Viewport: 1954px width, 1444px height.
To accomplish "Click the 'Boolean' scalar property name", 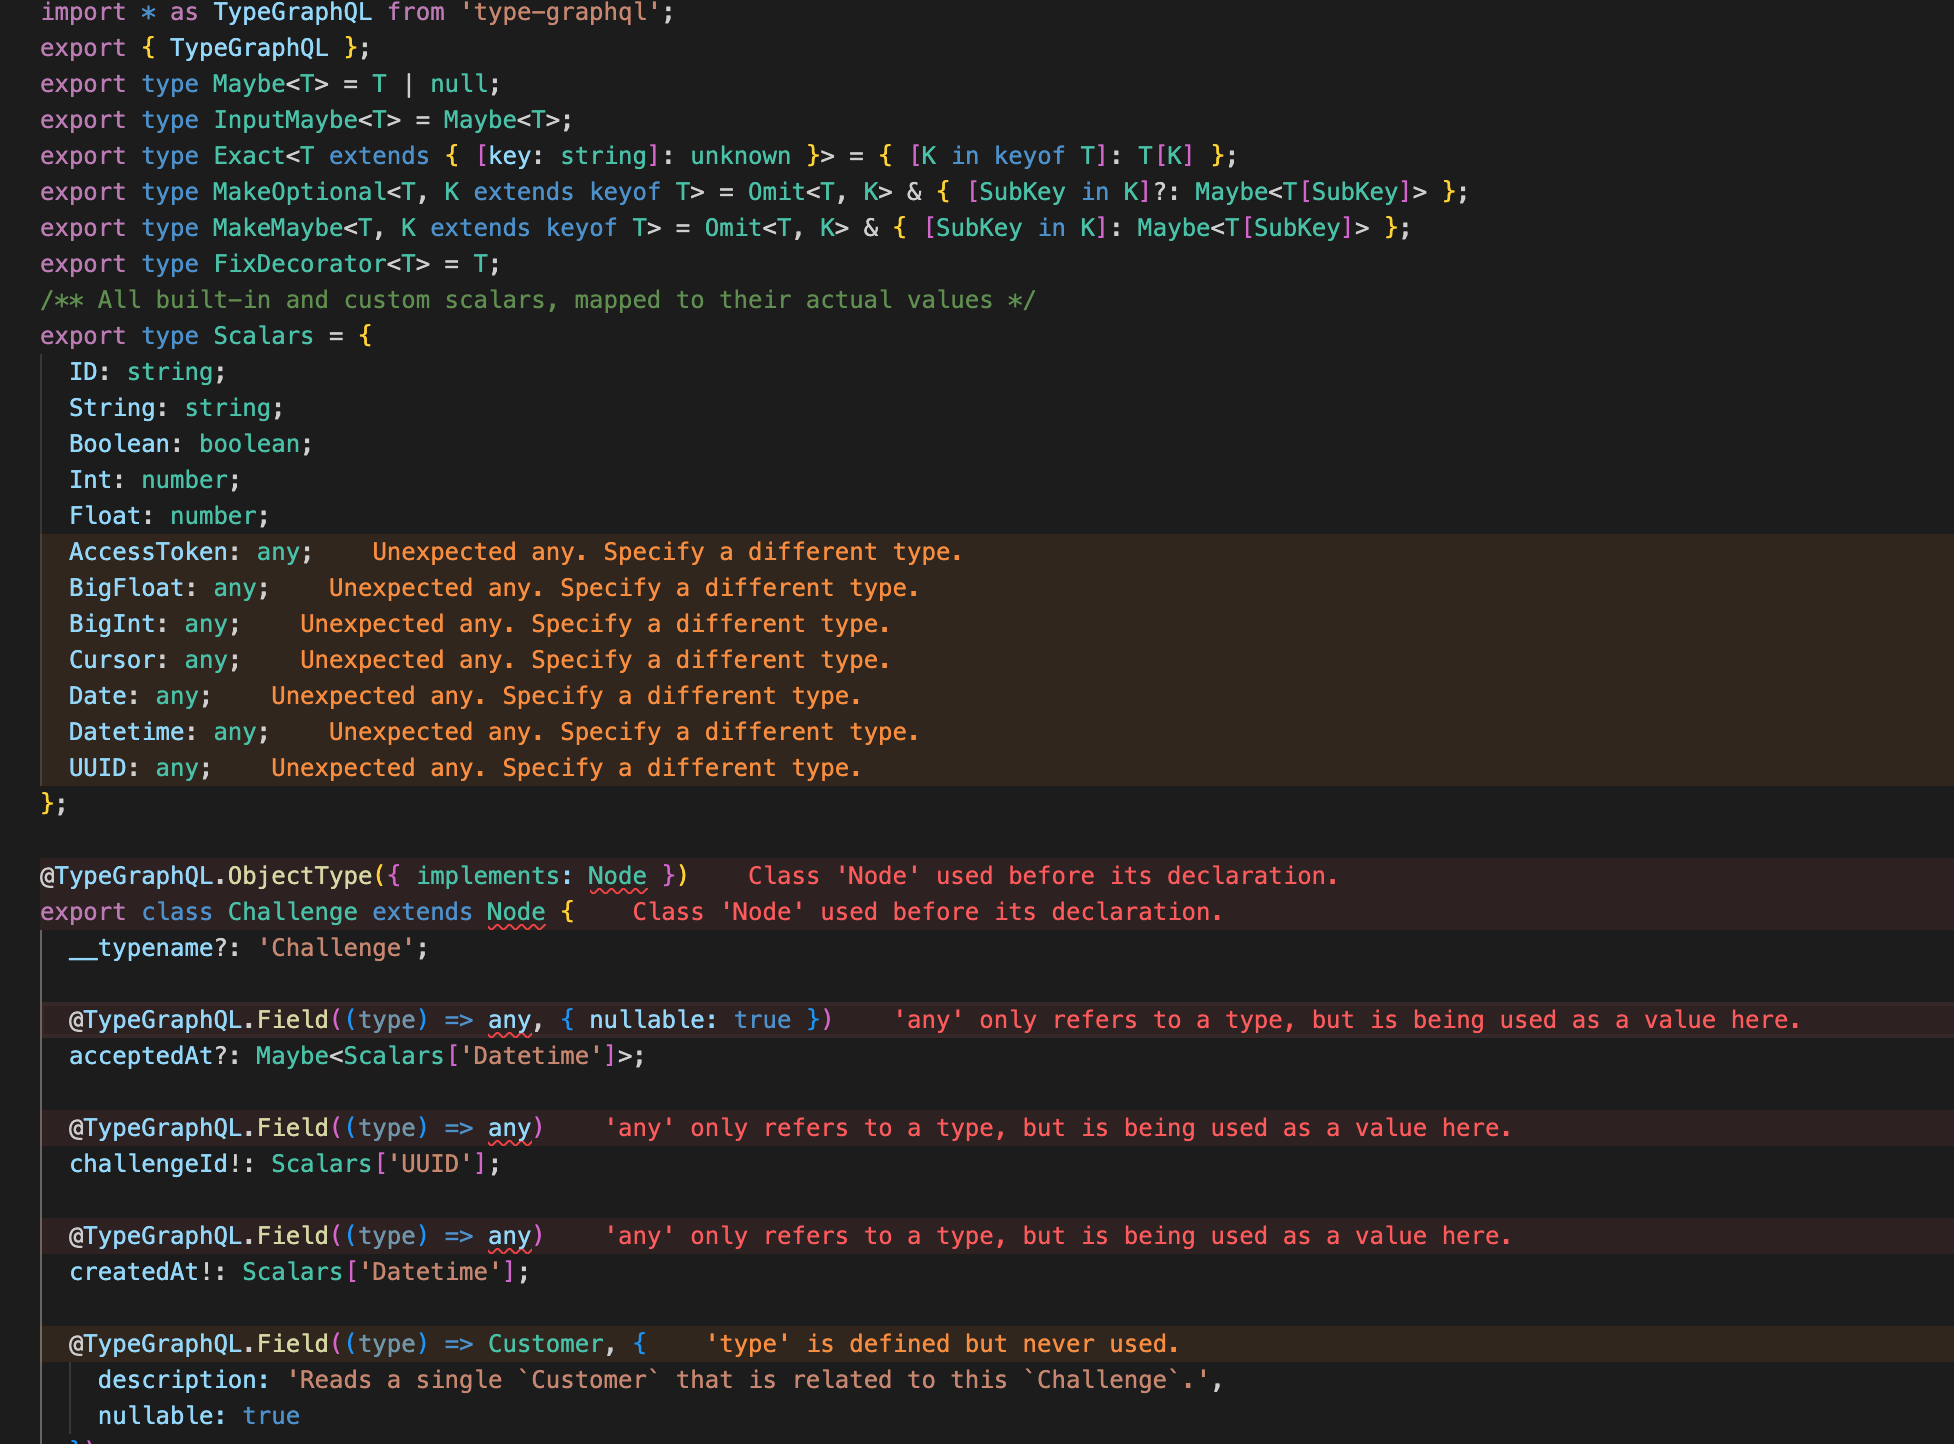I will point(119,444).
